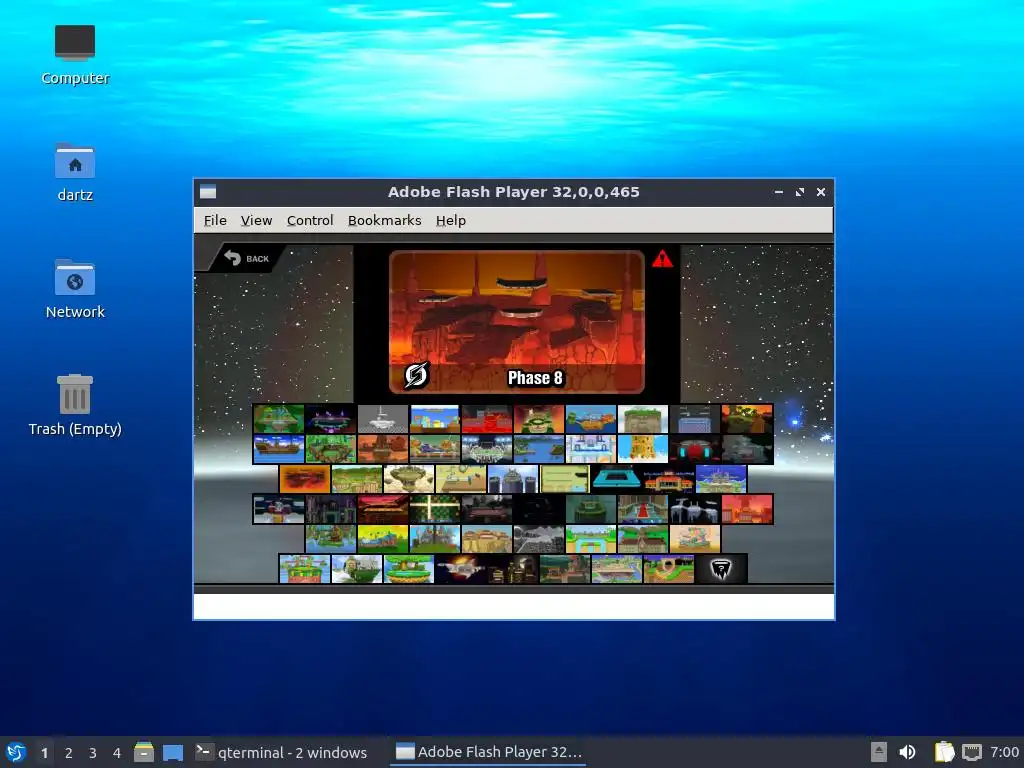Click the show desktop taskbar icon
This screenshot has height=768, width=1024.
click(173, 752)
